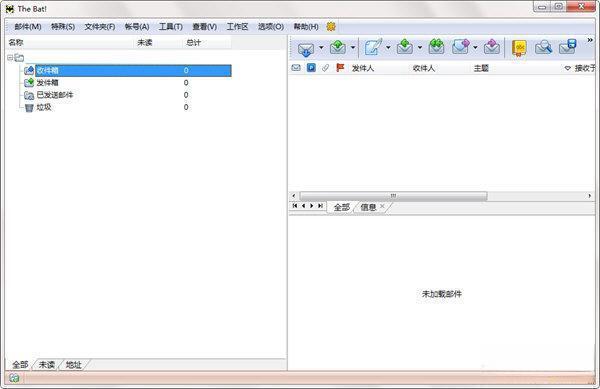The width and height of the screenshot is (600, 389).
Task: Click the gear icon after the Help menu
Action: click(331, 26)
